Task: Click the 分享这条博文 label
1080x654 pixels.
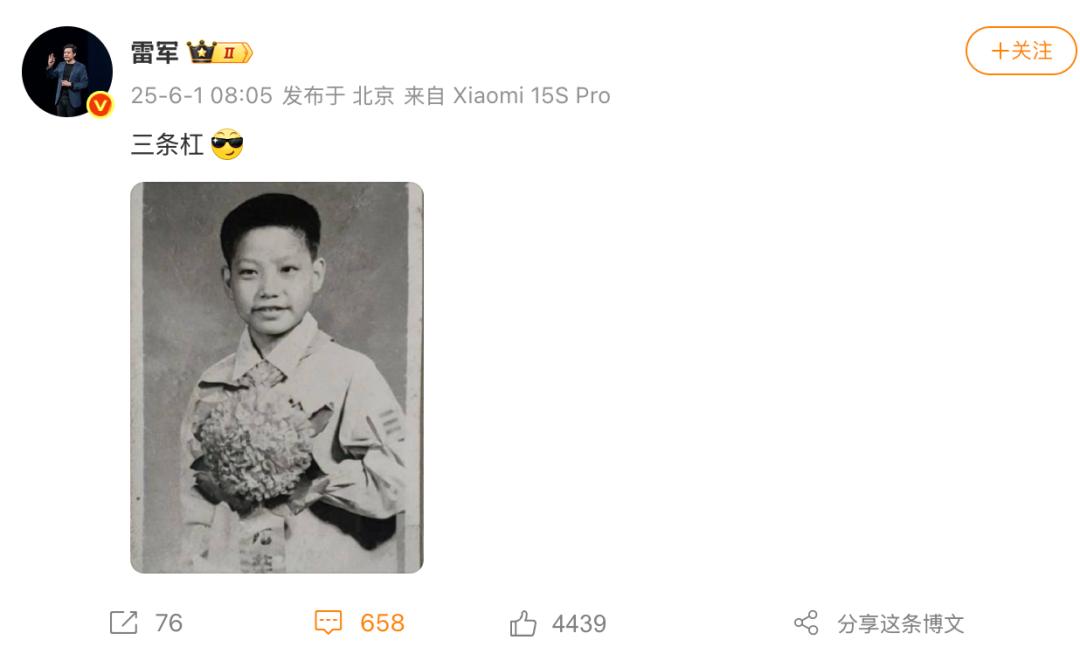Action: click(900, 624)
